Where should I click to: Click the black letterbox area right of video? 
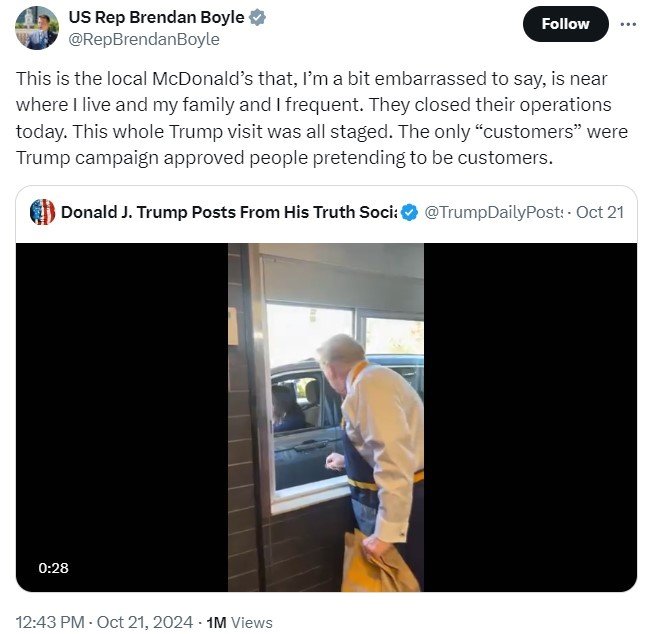pyautogui.click(x=530, y=417)
